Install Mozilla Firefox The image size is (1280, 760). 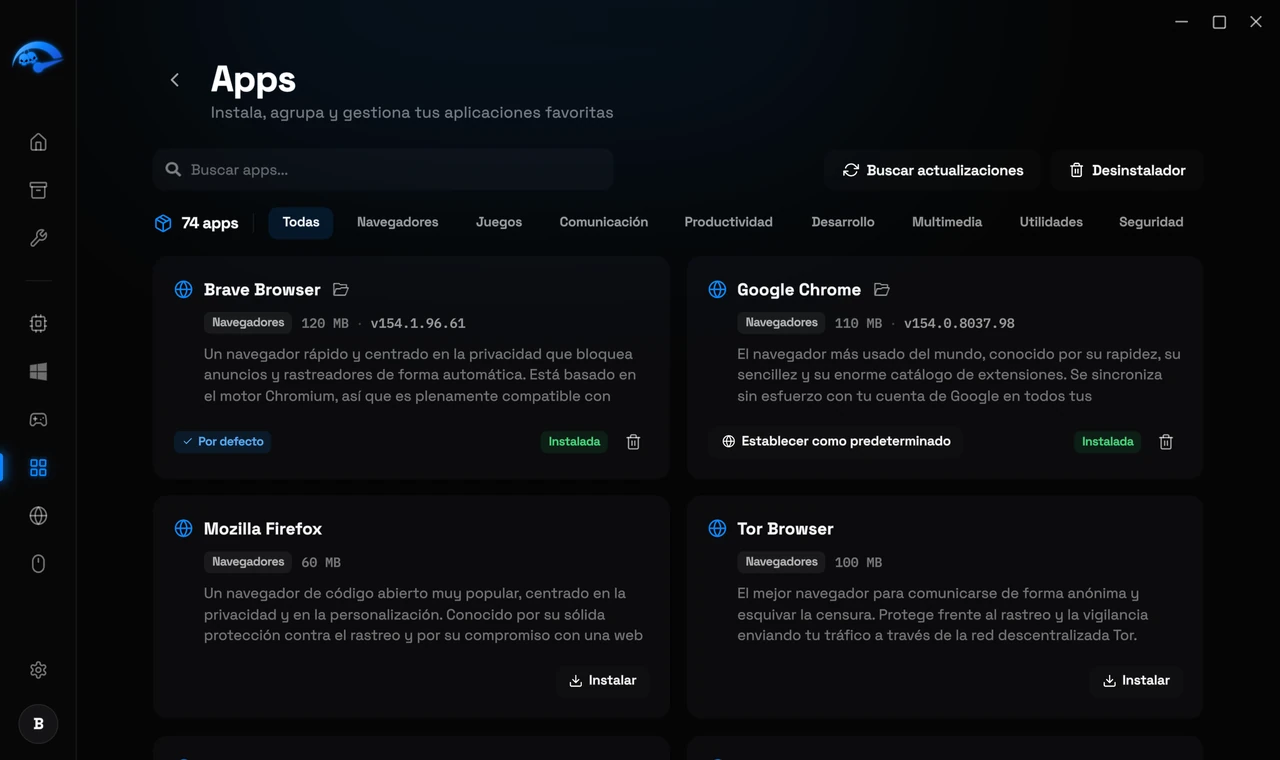[603, 680]
